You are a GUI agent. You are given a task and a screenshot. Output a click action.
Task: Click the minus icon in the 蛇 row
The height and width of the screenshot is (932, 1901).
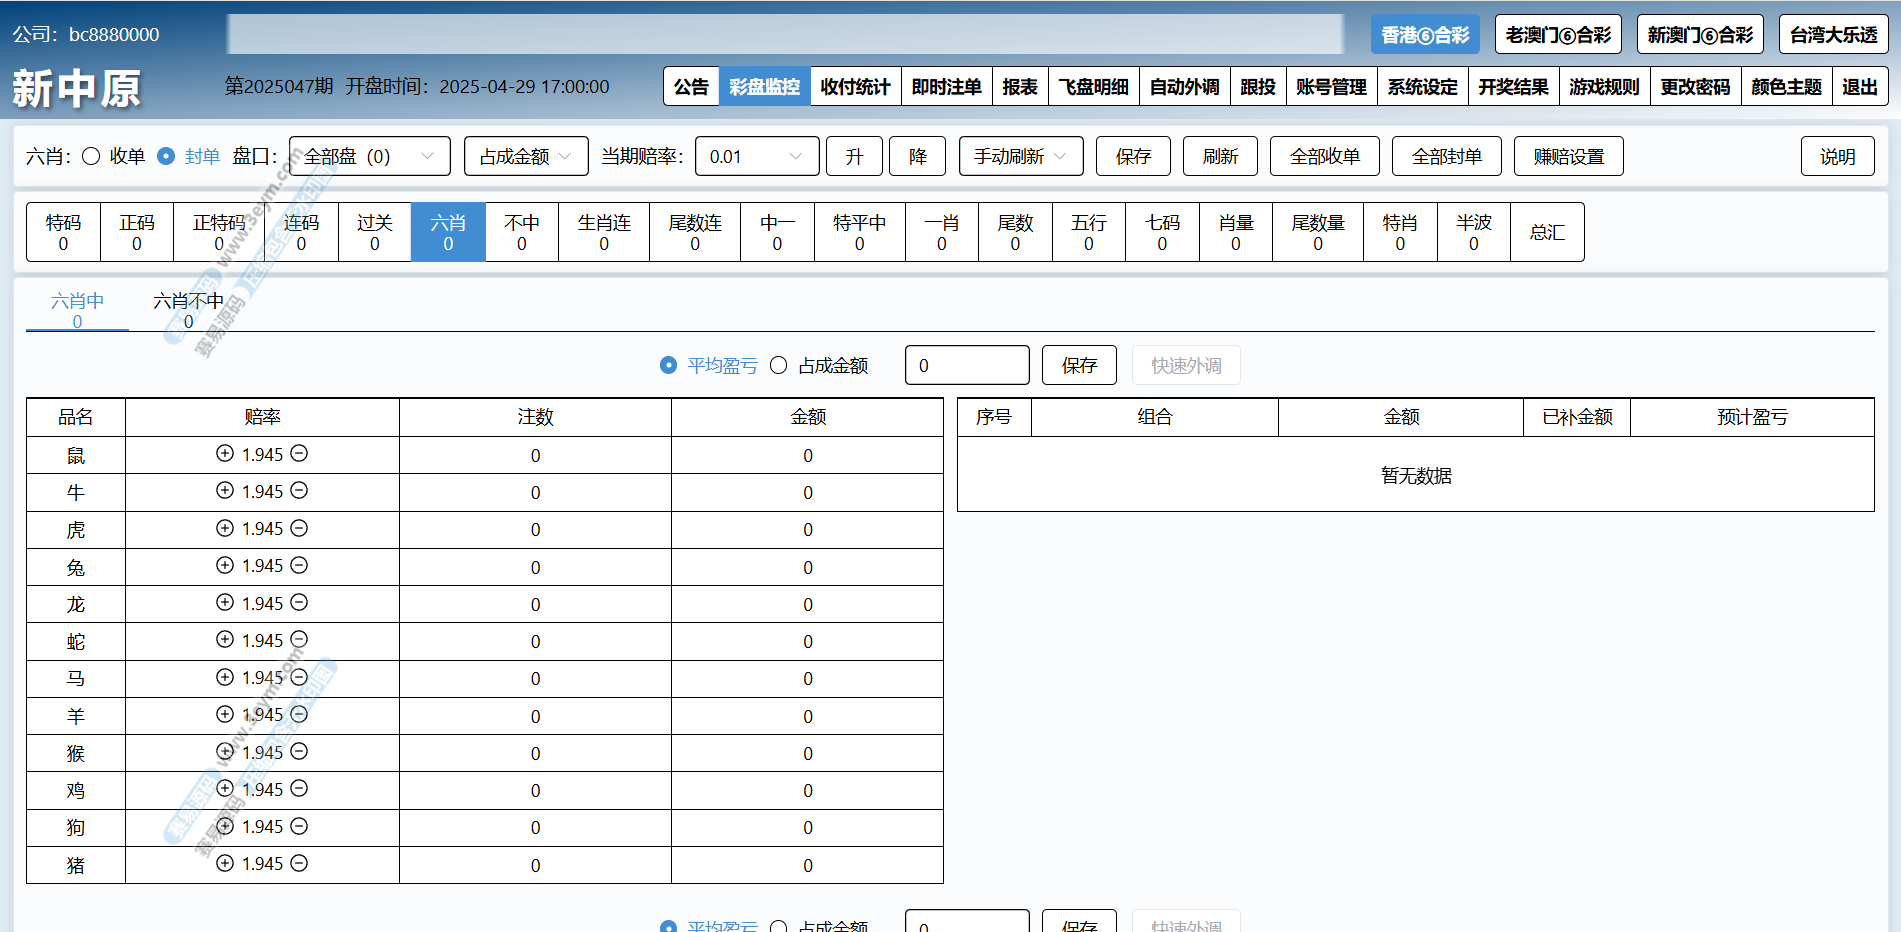pos(299,640)
